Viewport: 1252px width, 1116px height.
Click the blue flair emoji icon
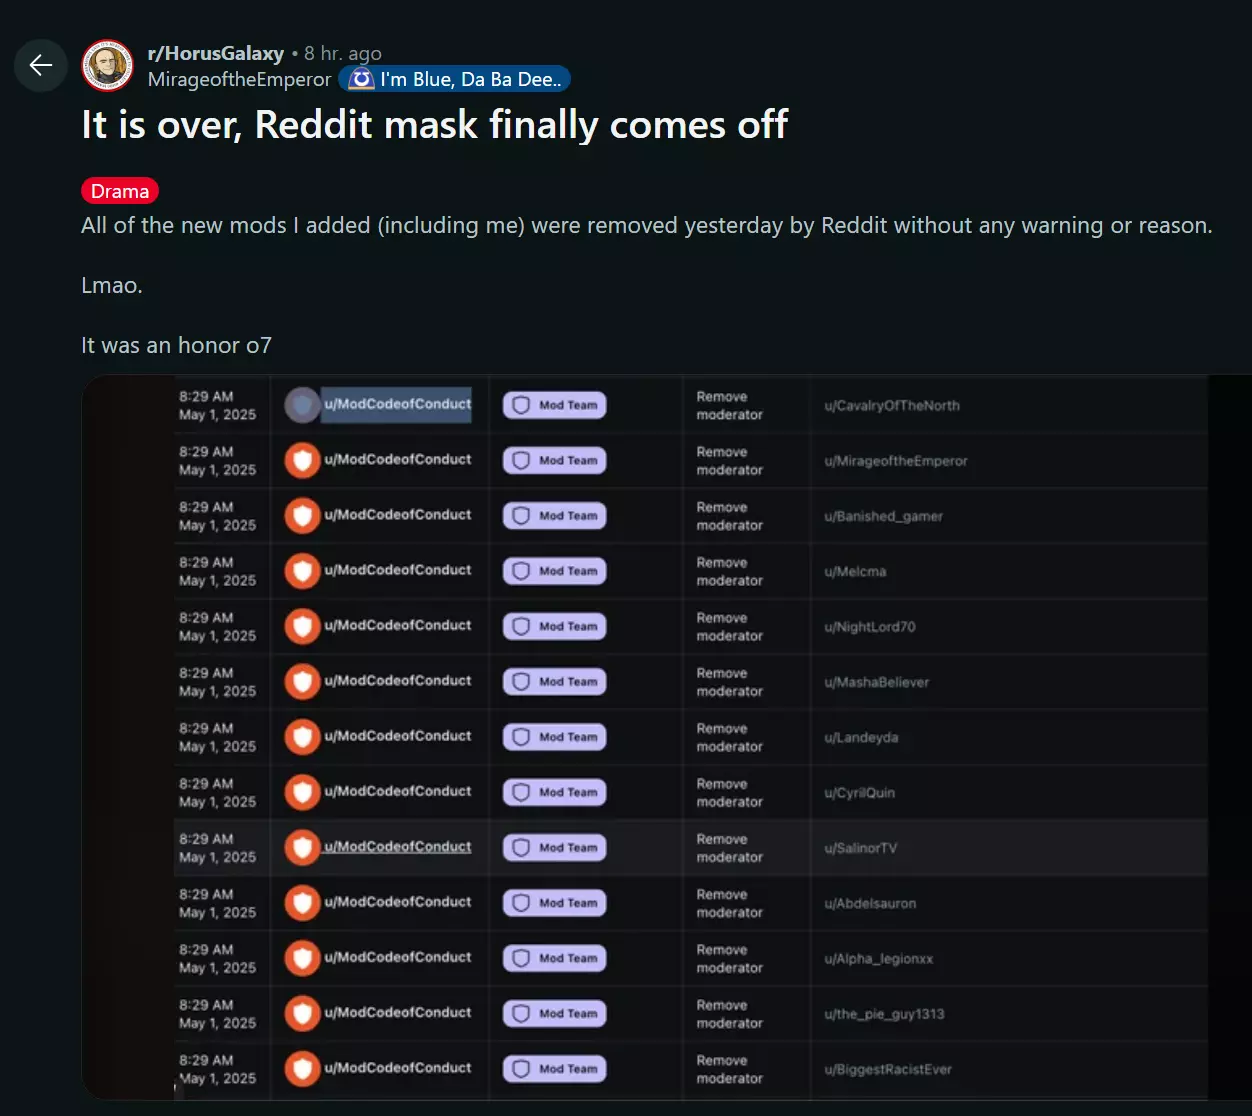[x=361, y=79]
